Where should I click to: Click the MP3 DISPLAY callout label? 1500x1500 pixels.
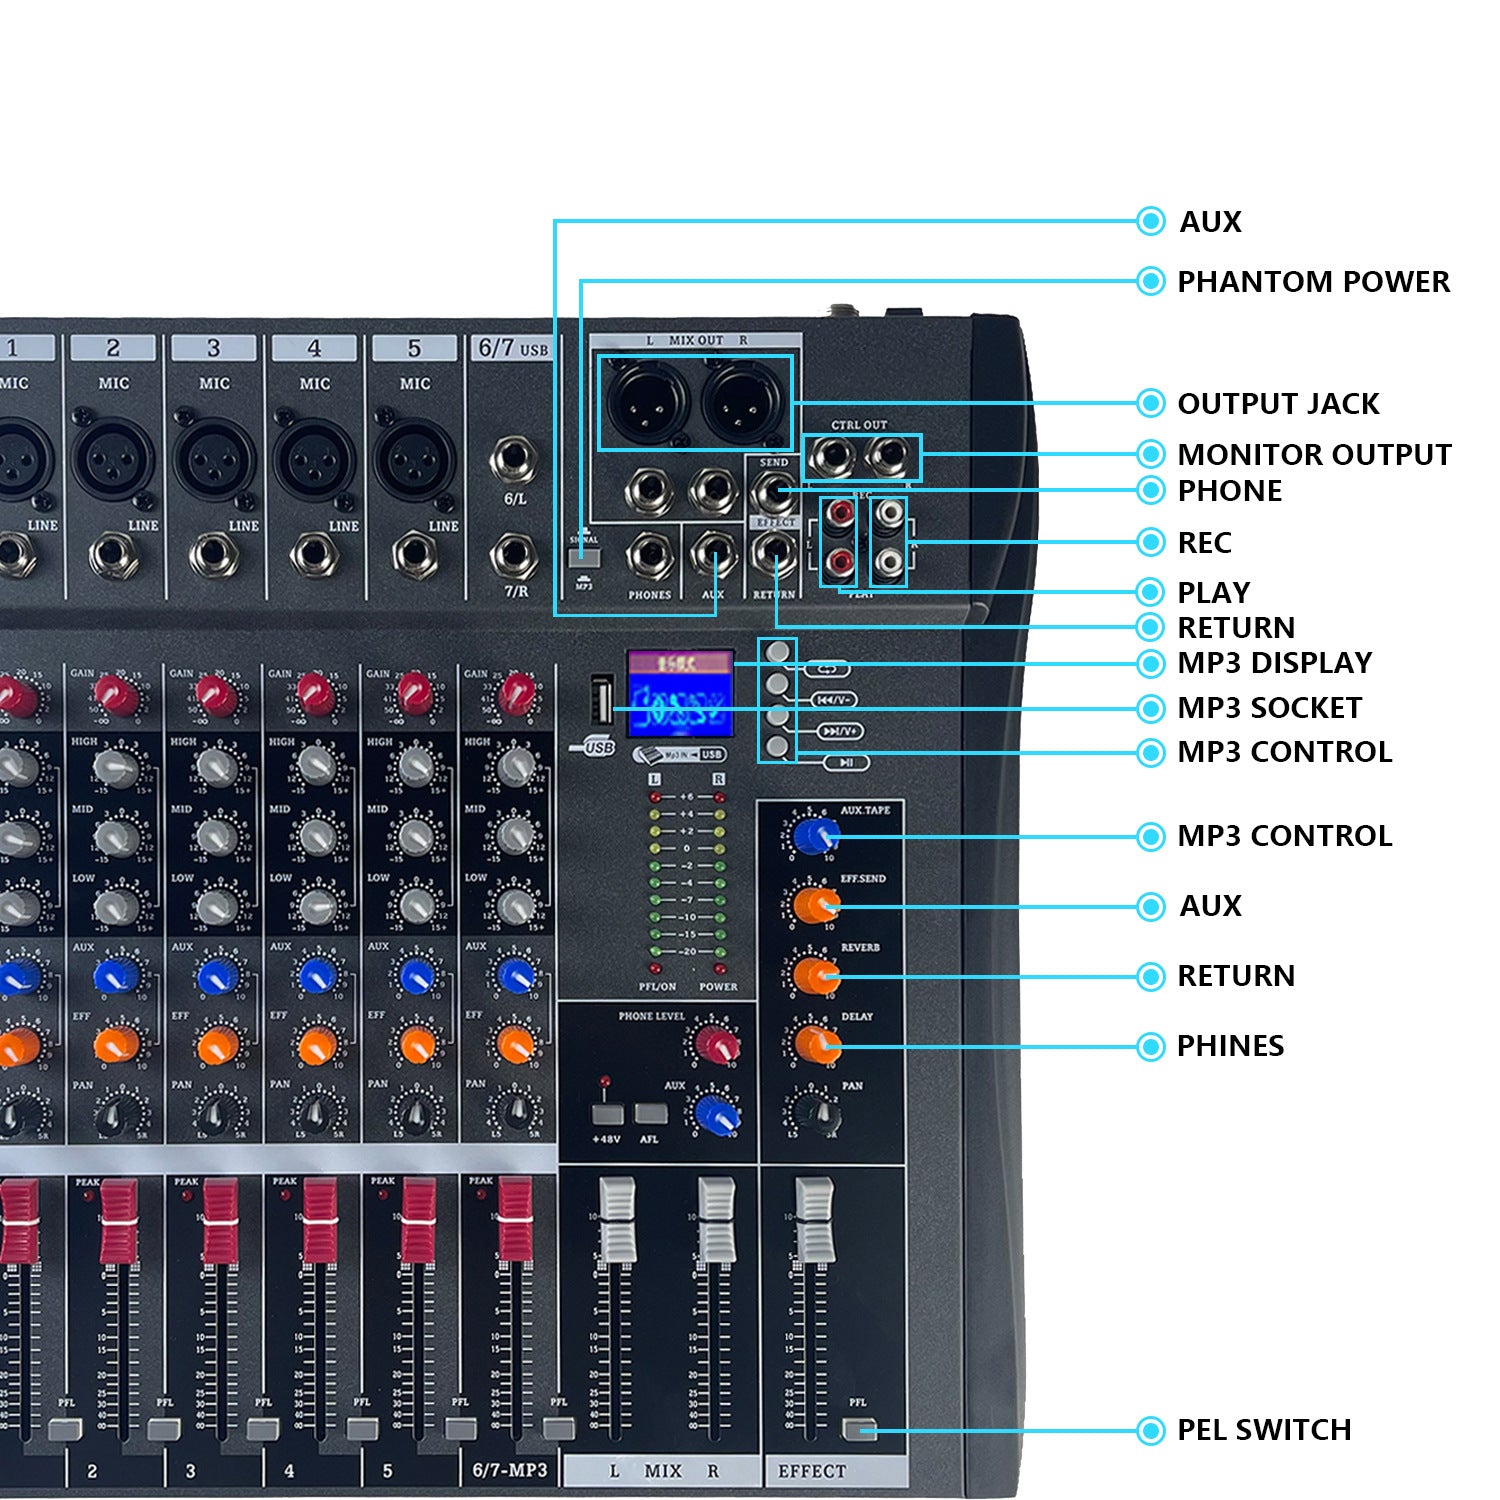pos(1273,663)
